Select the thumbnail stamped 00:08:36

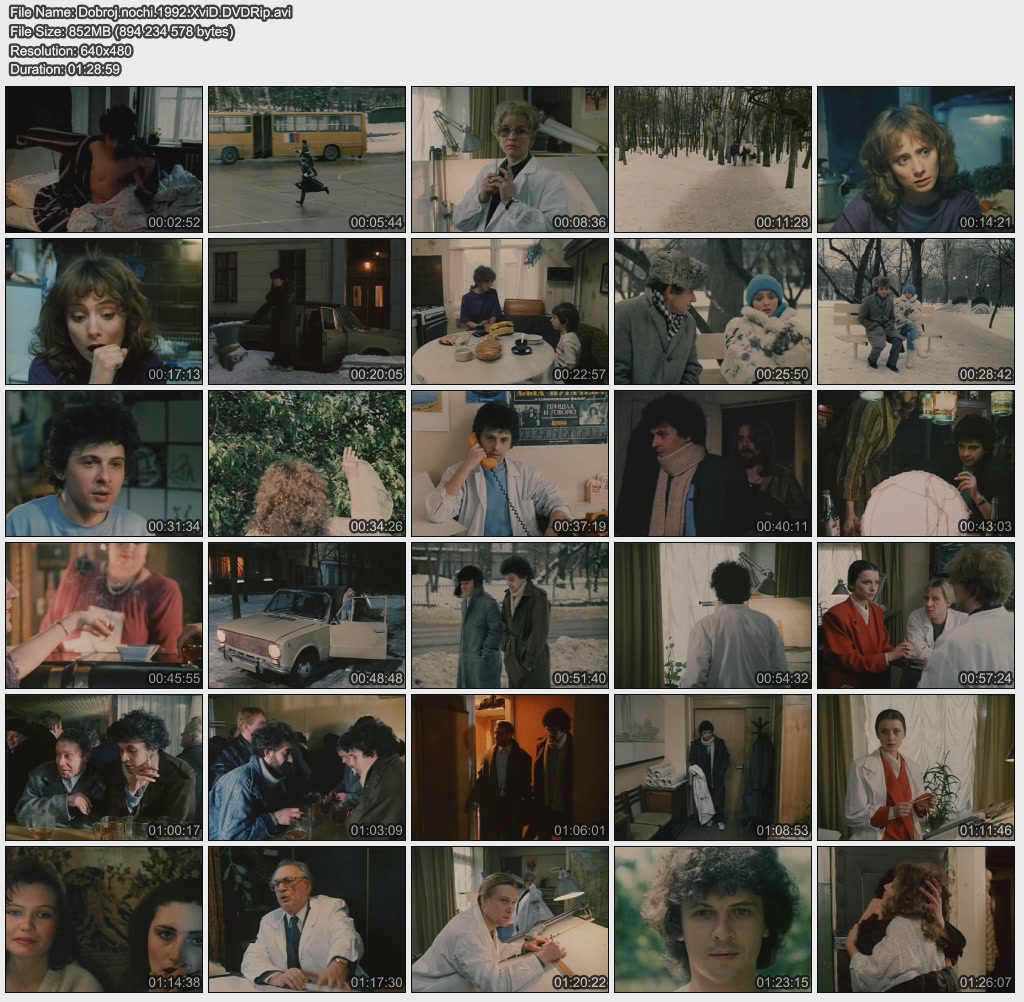pyautogui.click(x=510, y=159)
